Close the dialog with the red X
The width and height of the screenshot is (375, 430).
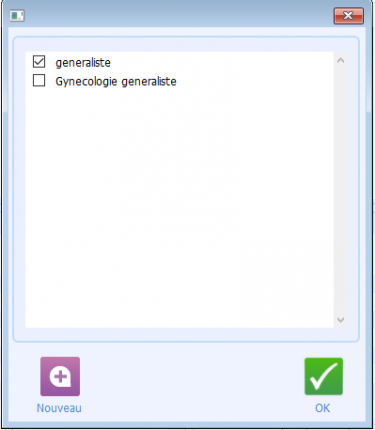[348, 16]
